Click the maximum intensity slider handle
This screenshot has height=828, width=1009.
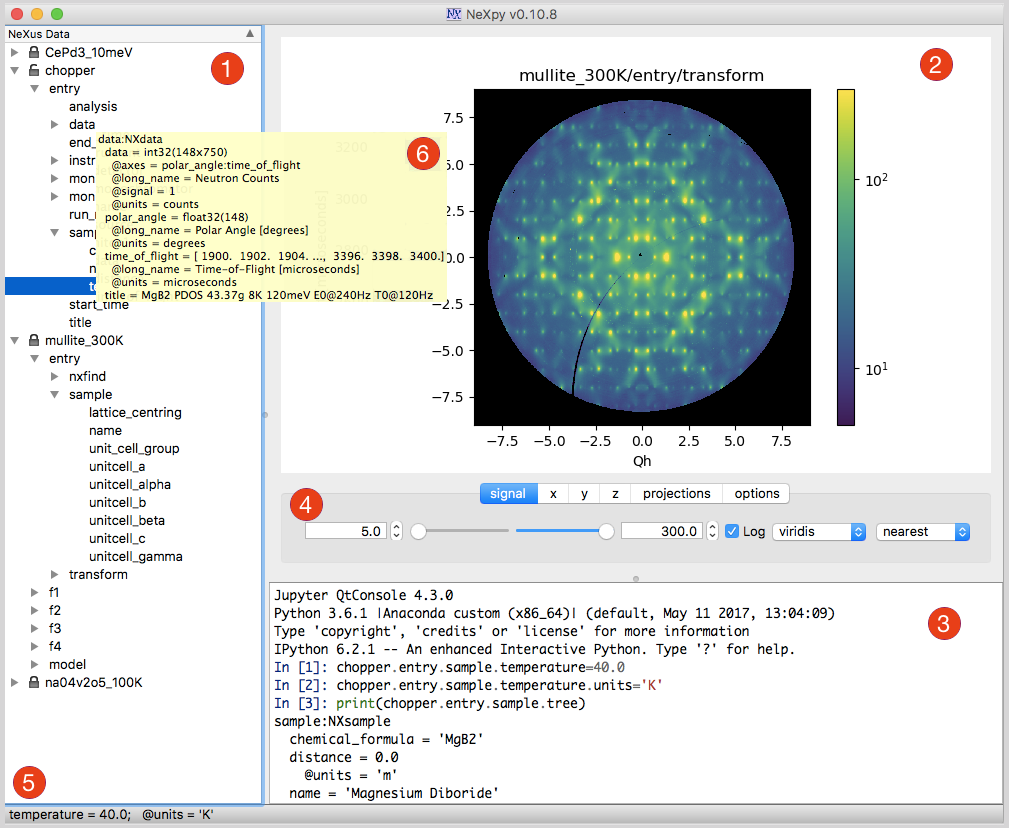pos(606,531)
